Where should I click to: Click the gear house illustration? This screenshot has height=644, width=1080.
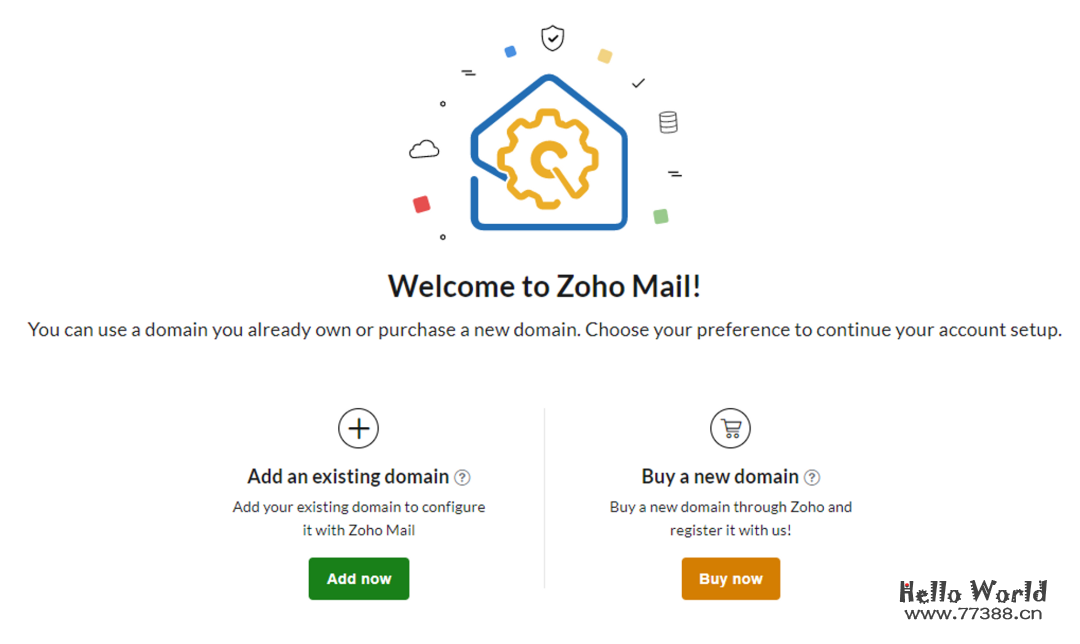[x=548, y=153]
